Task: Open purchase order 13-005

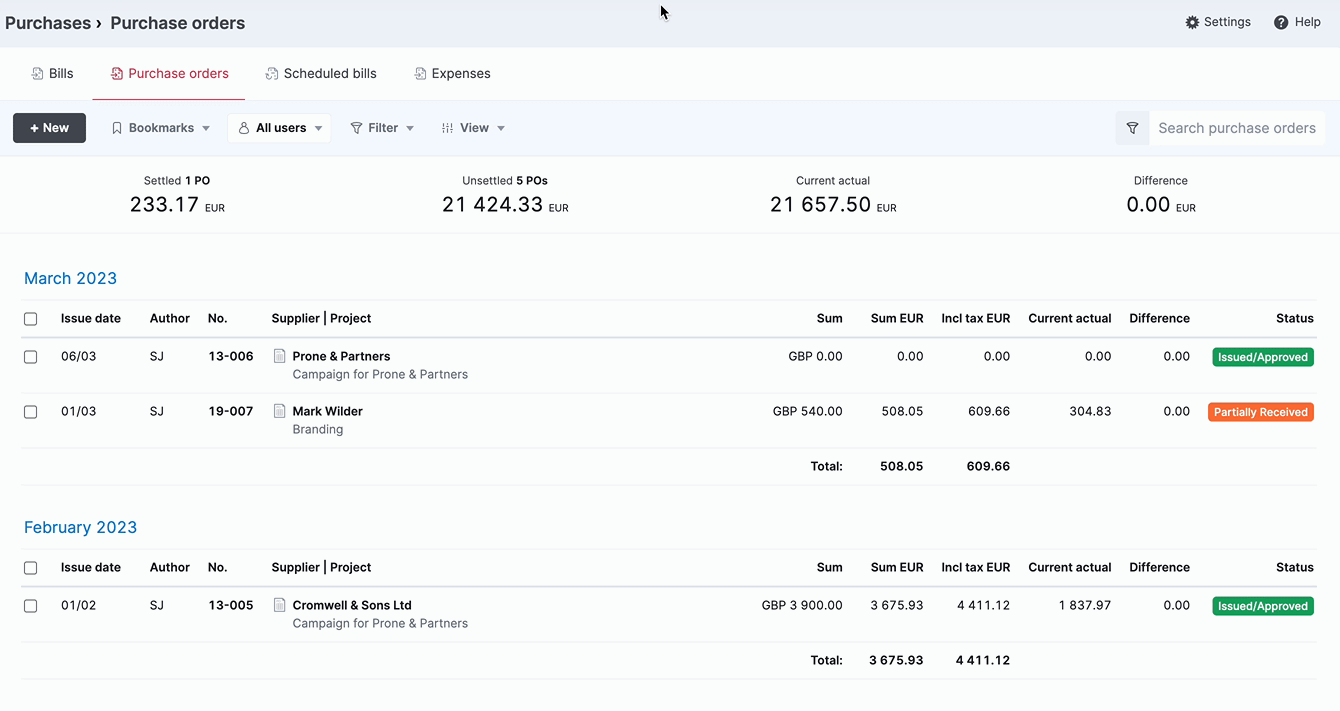Action: pyautogui.click(x=231, y=605)
